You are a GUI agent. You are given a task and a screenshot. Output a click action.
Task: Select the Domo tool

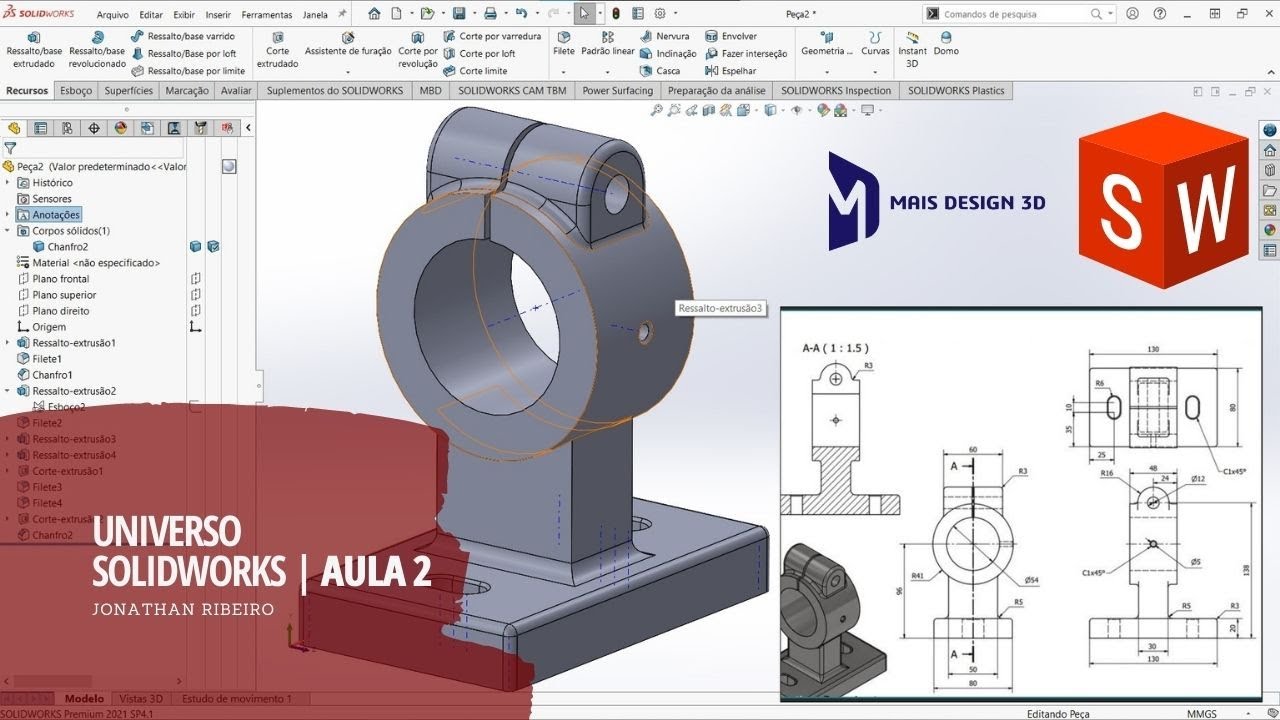pos(946,44)
